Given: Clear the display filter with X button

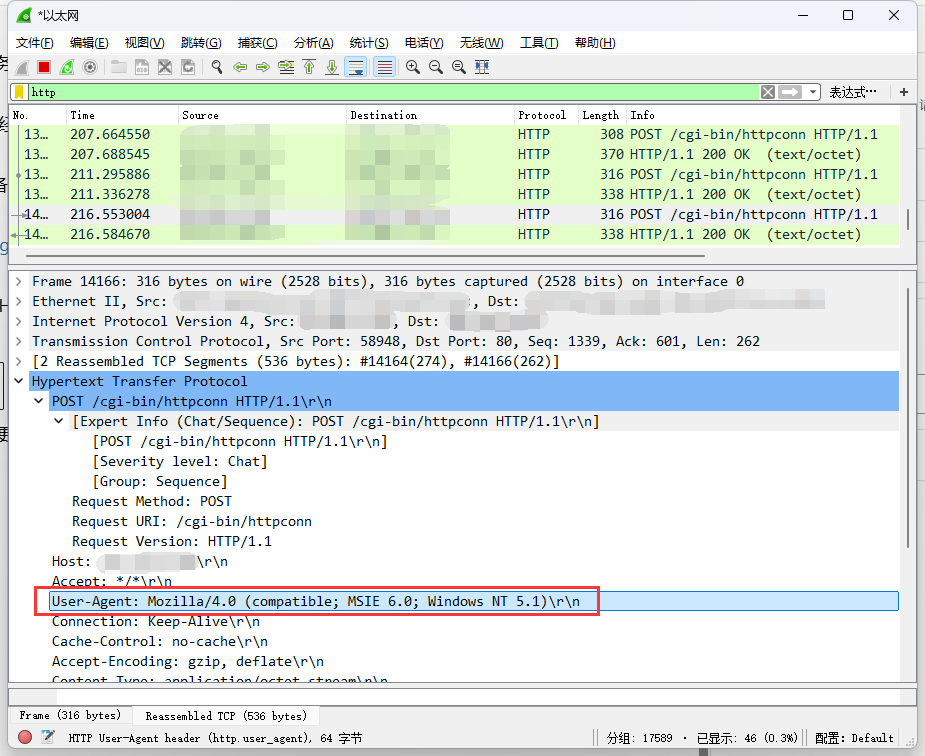Looking at the screenshot, I should pyautogui.click(x=767, y=92).
